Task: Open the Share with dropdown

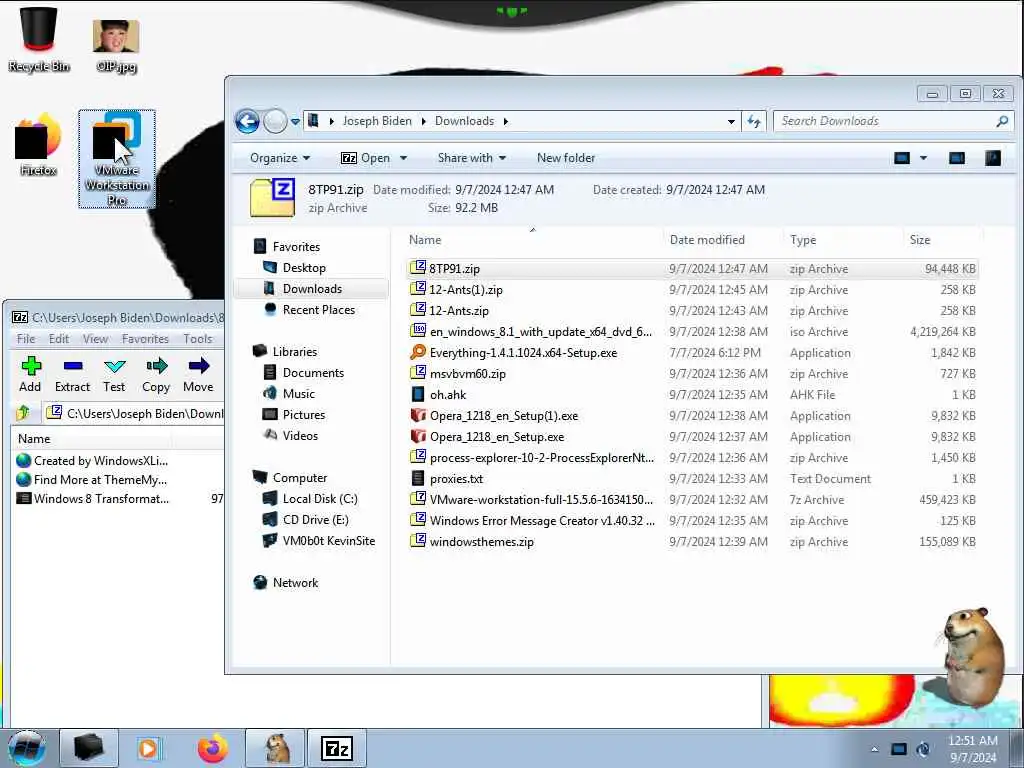Action: 472,158
